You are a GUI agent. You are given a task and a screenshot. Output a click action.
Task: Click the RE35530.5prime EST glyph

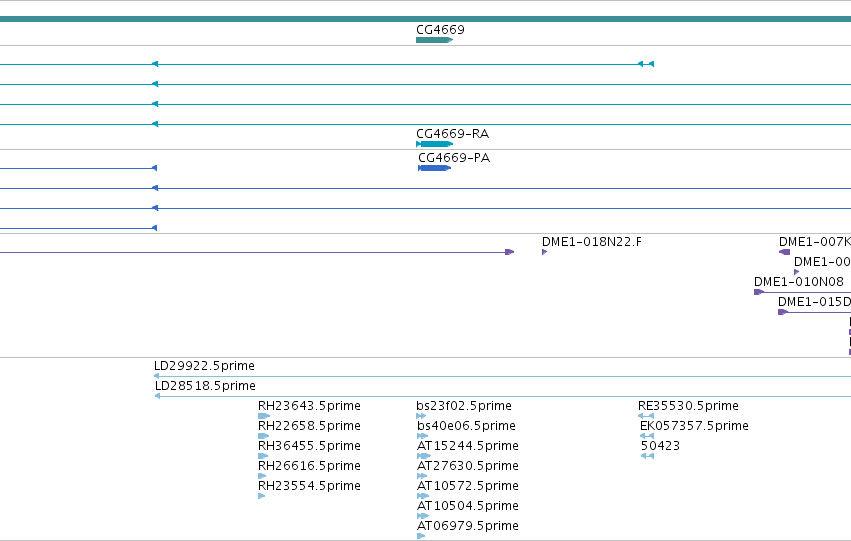coord(646,416)
